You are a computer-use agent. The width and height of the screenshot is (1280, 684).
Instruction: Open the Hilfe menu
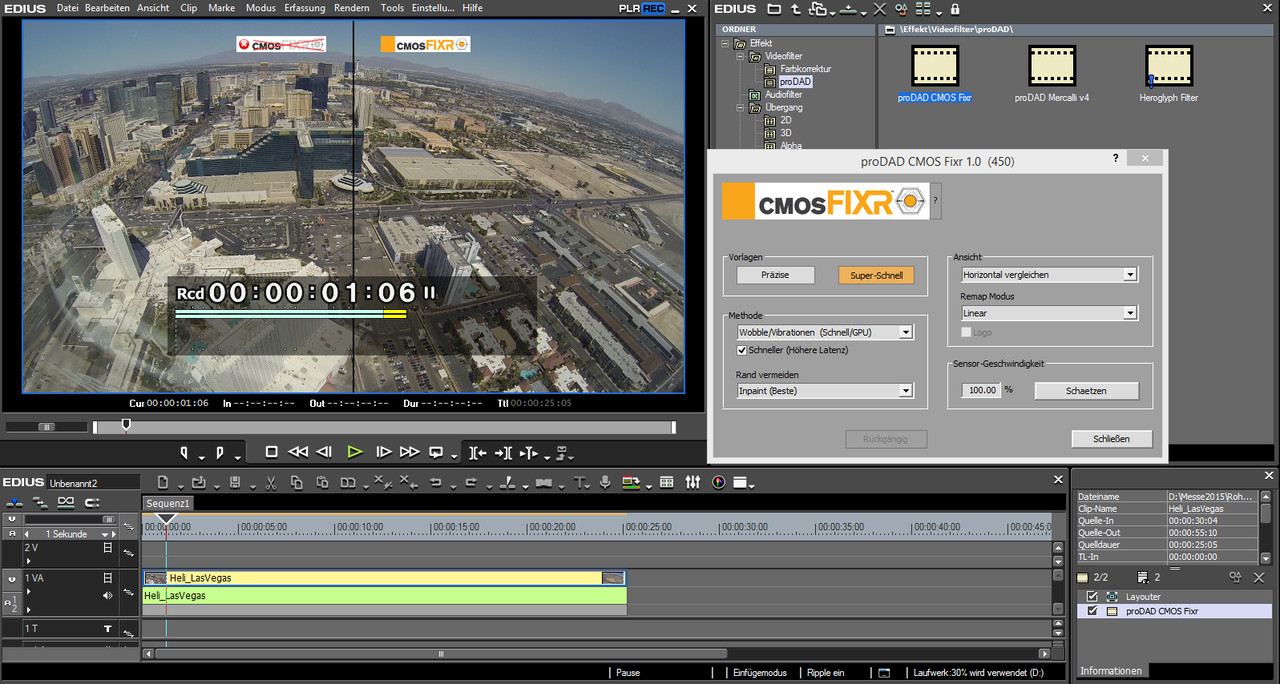point(472,8)
